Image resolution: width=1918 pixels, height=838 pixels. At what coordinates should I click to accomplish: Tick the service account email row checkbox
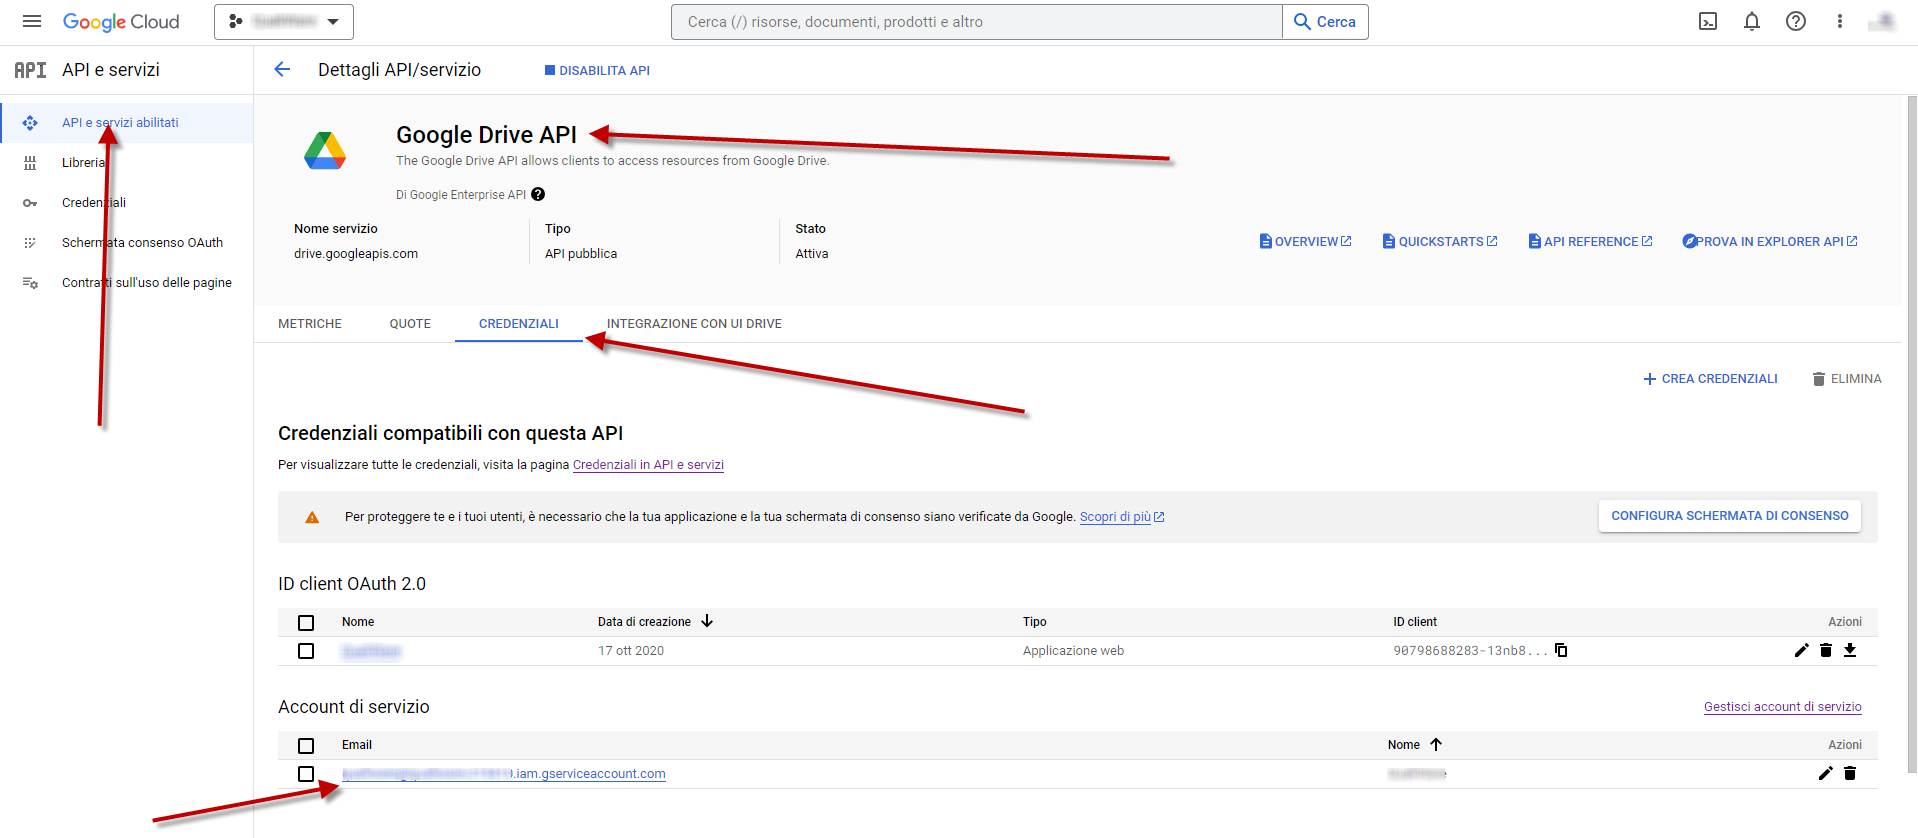click(x=306, y=774)
